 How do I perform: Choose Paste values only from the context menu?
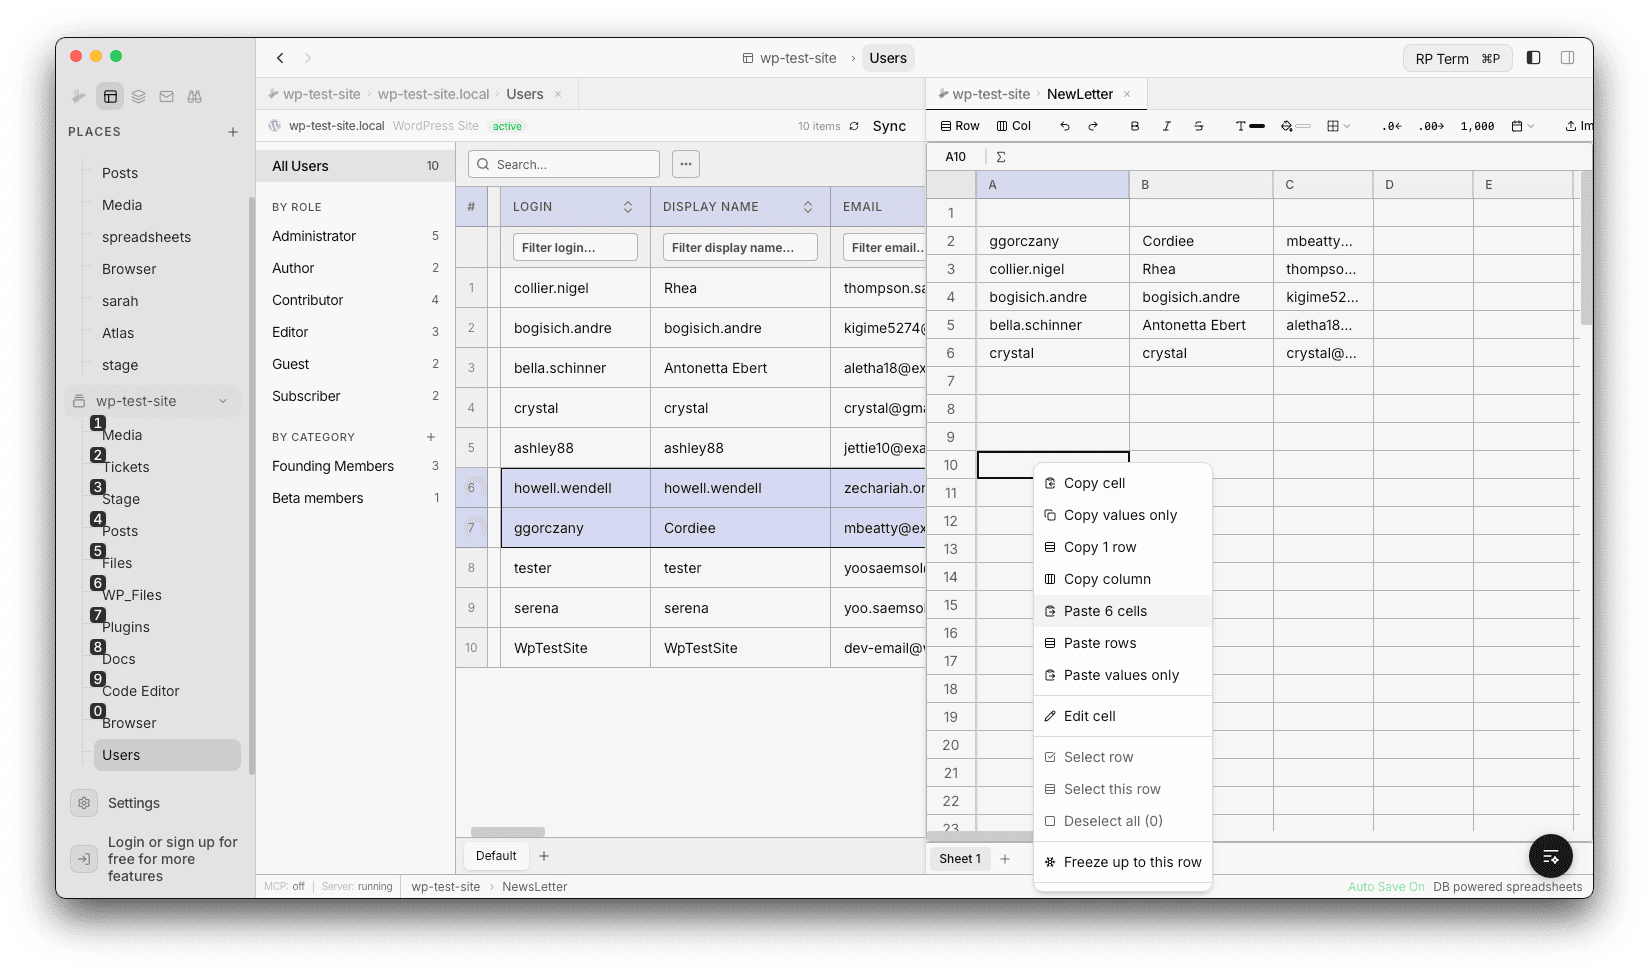point(1120,675)
